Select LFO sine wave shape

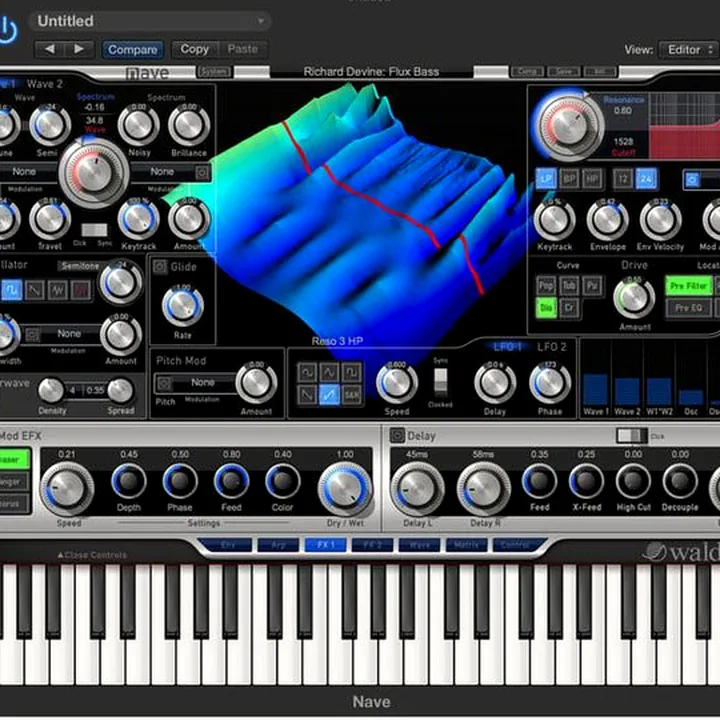[x=307, y=372]
